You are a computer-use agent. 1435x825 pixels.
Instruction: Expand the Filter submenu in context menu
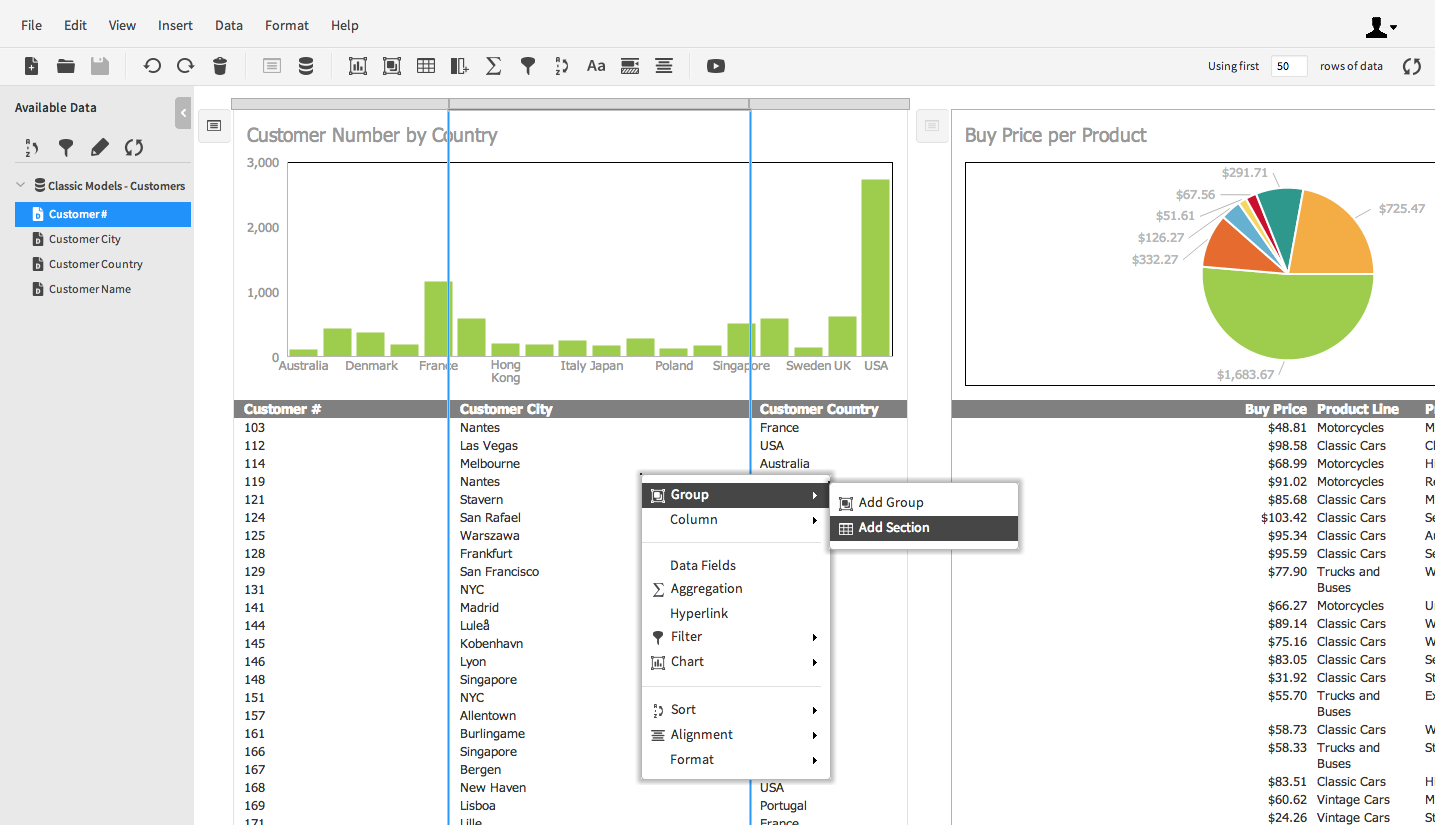[x=736, y=637]
